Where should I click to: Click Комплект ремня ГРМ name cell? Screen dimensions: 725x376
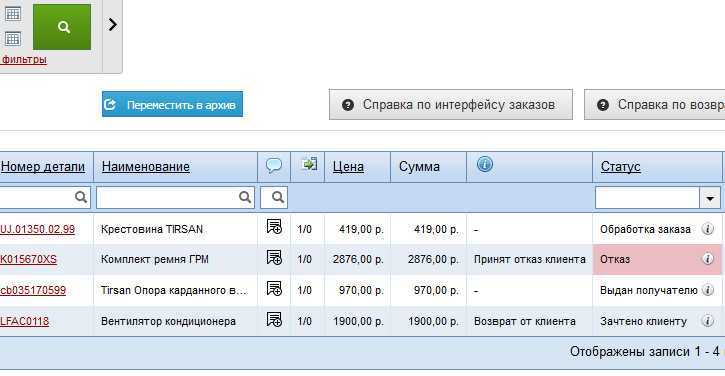pyautogui.click(x=176, y=259)
